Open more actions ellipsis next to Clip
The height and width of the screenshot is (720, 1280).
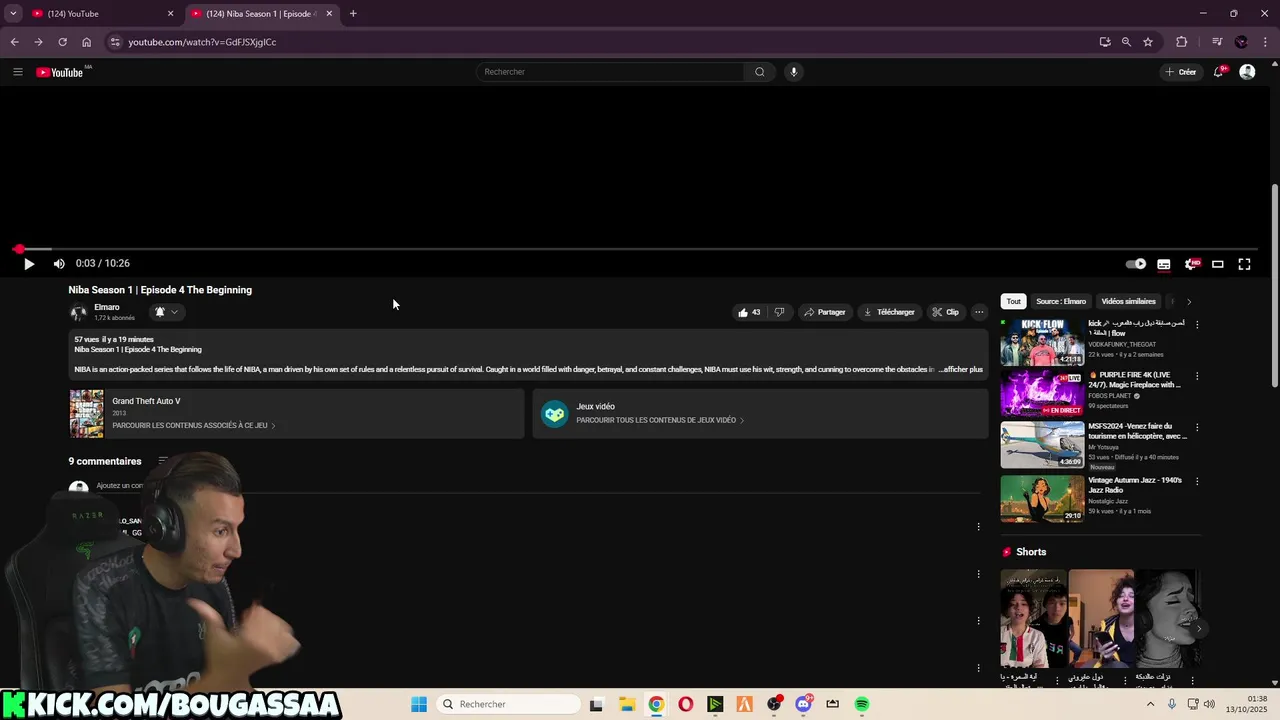979,312
